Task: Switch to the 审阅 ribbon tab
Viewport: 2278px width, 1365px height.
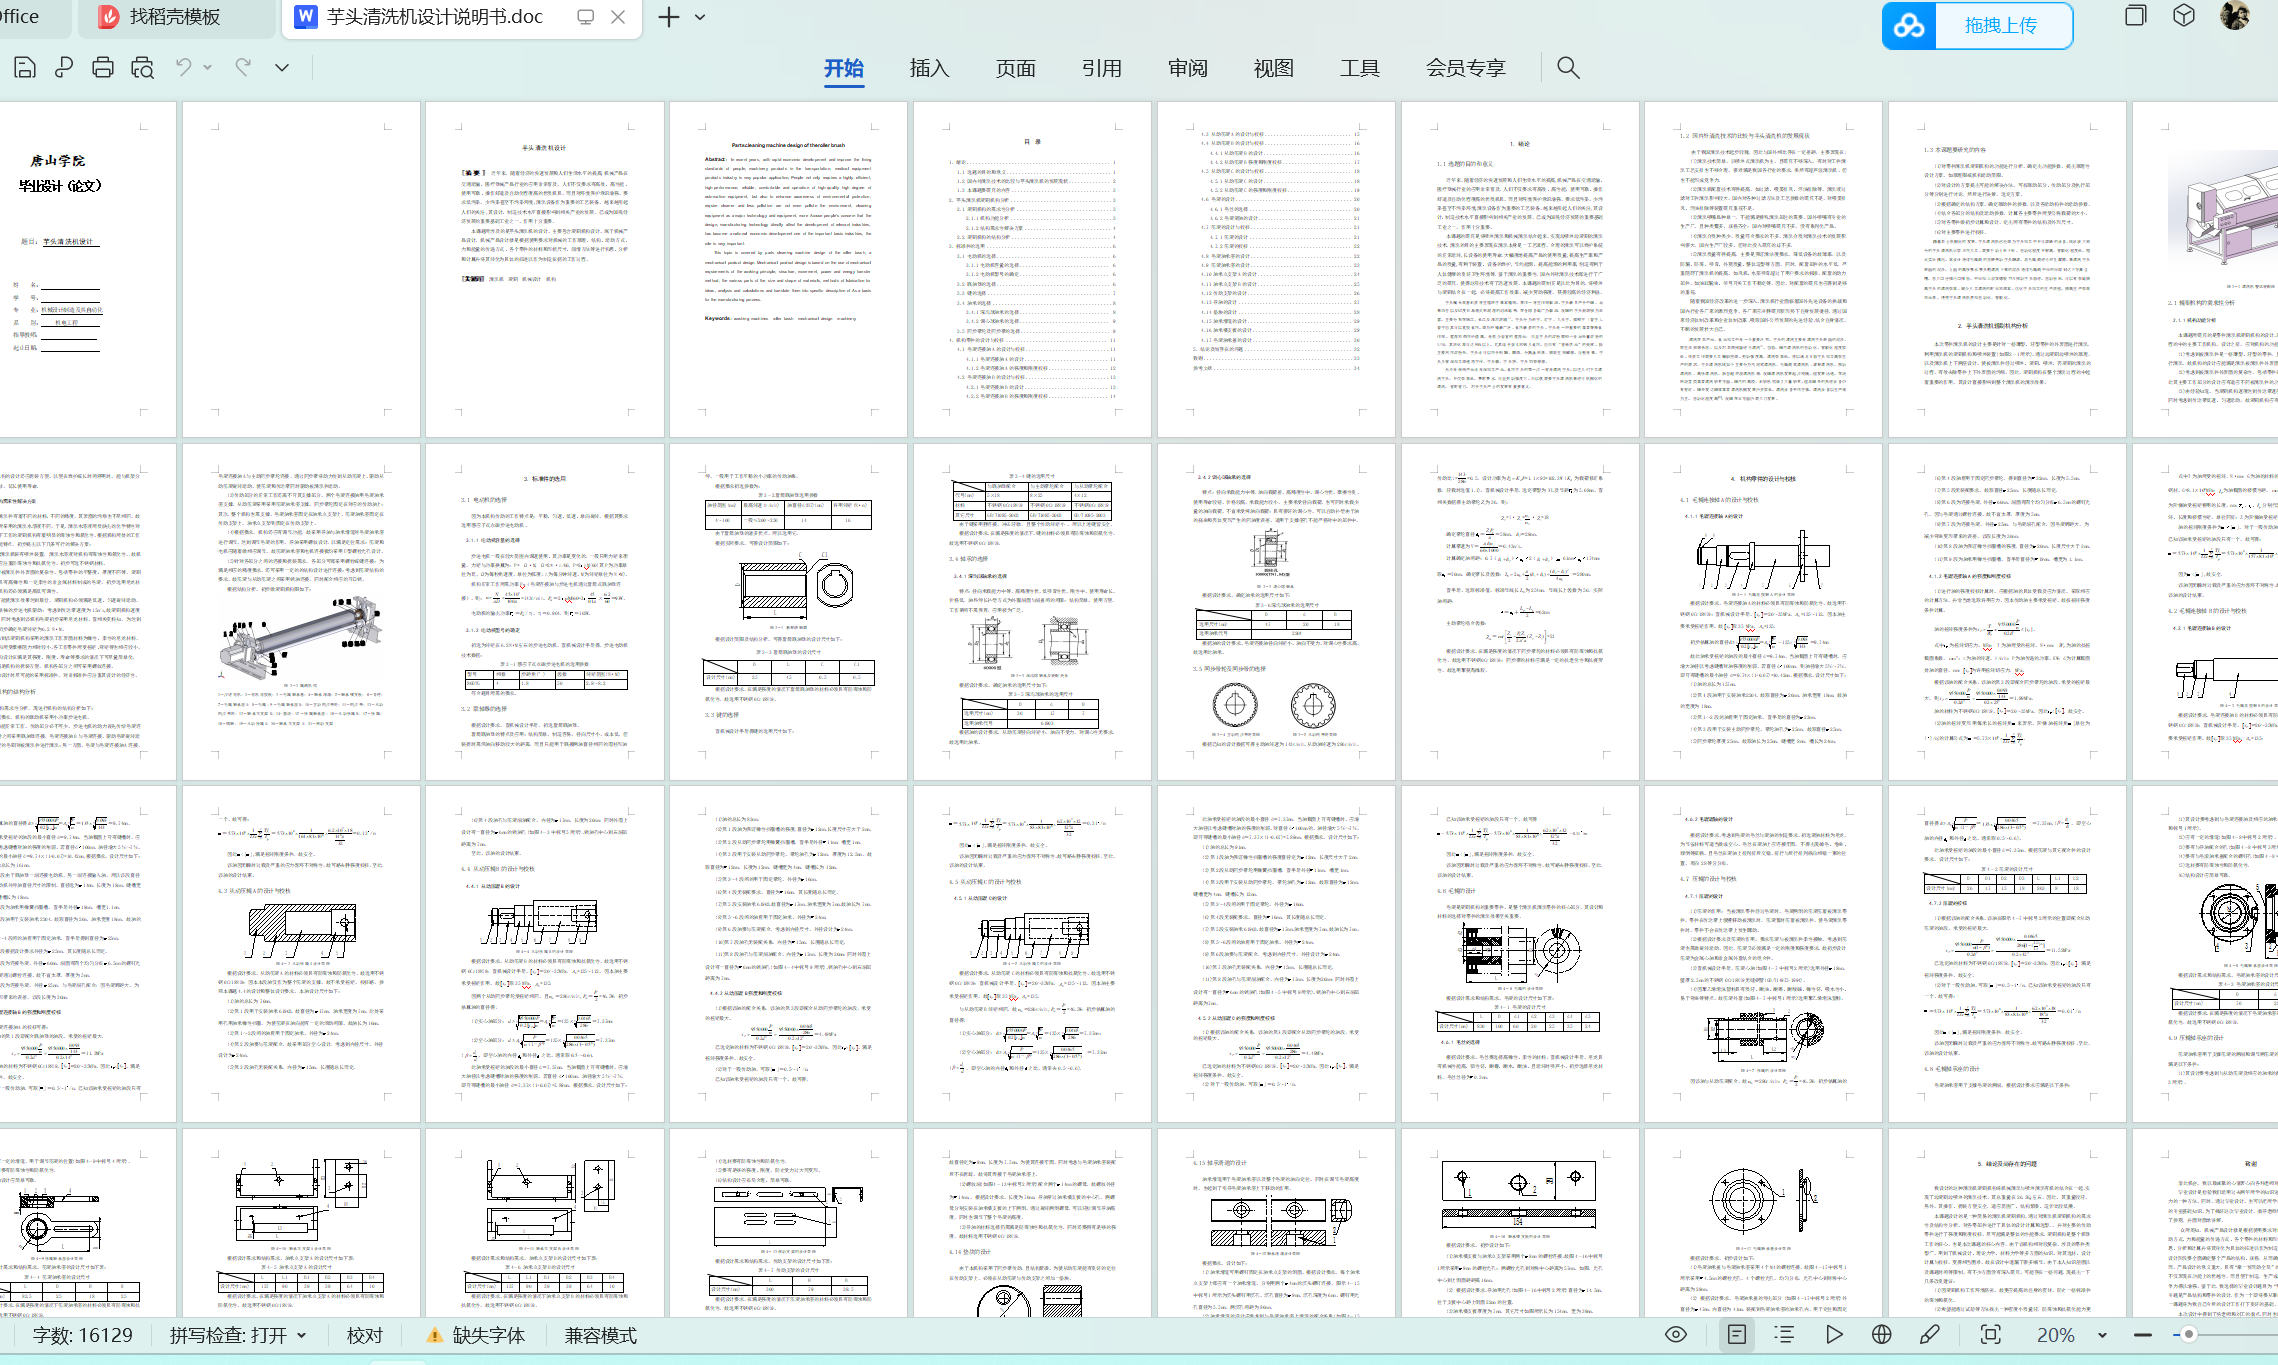Action: click(1188, 68)
